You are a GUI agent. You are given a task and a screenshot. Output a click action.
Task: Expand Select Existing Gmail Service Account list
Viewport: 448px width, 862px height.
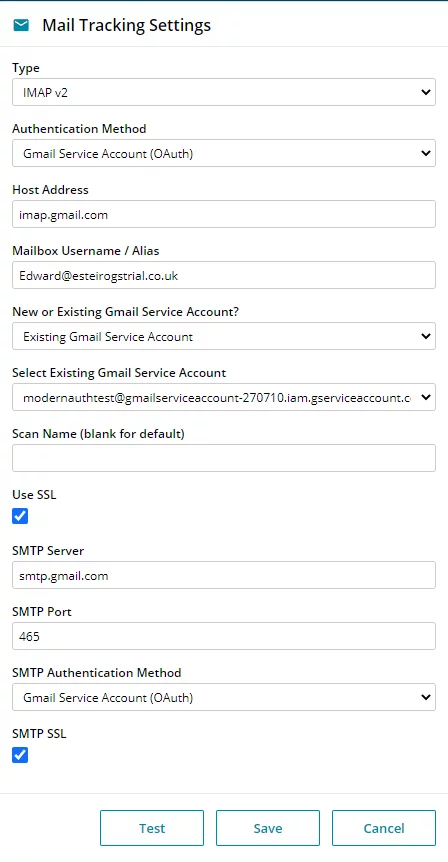tap(224, 397)
